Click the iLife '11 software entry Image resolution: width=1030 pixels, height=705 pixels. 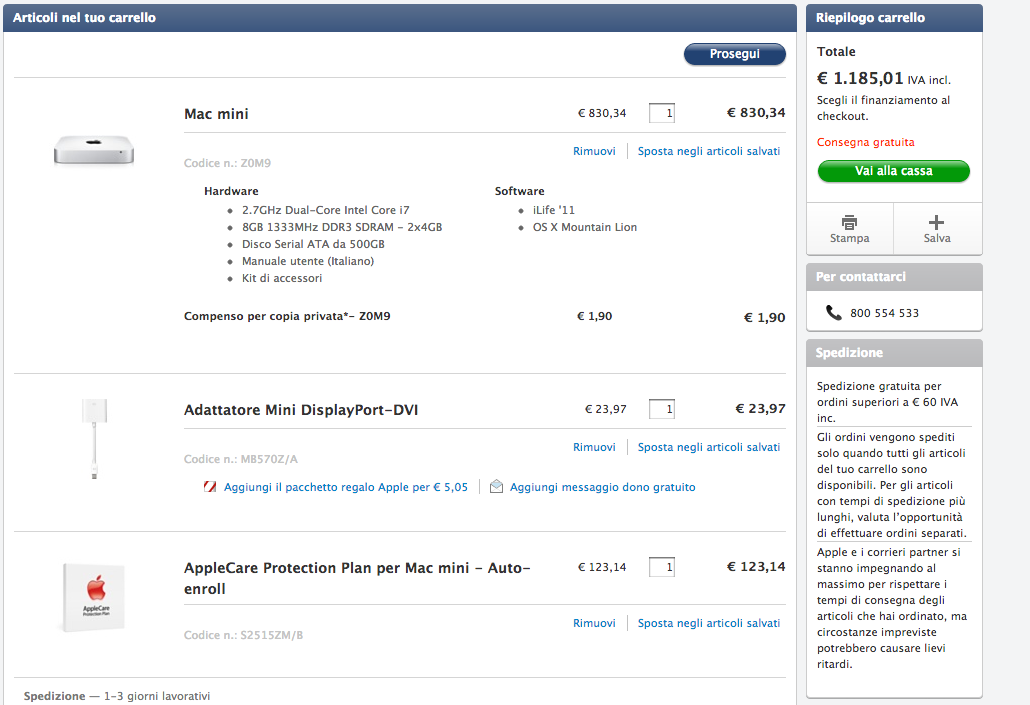tap(553, 210)
